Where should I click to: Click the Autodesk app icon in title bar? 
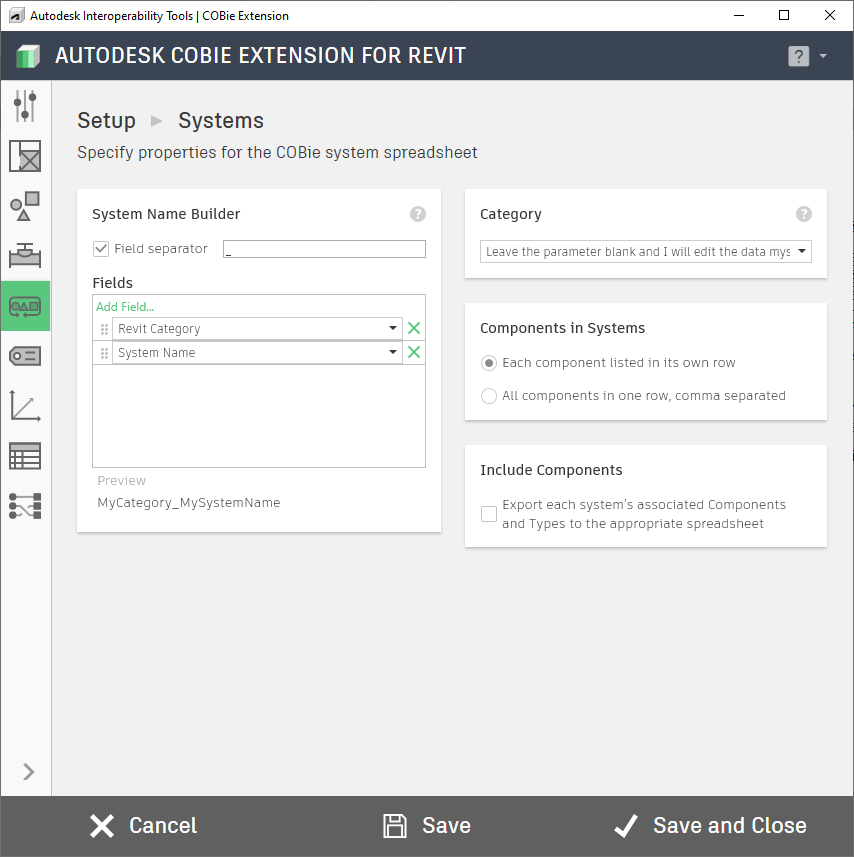click(16, 15)
